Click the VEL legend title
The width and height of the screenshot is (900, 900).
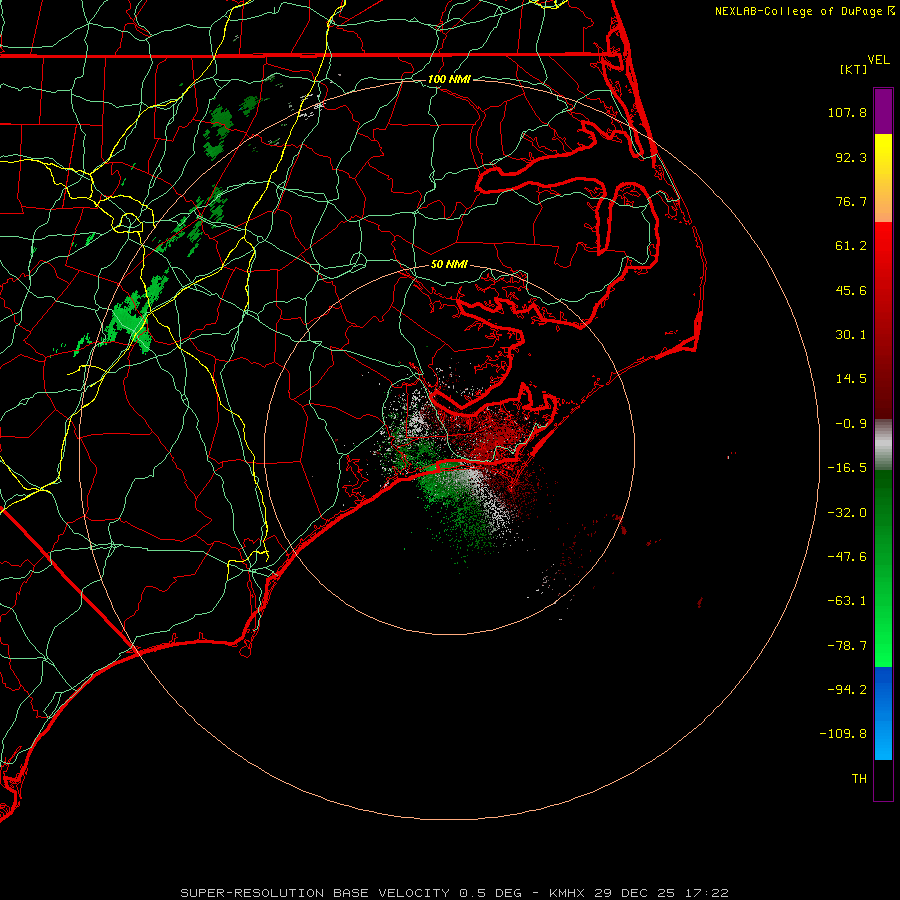coord(878,60)
